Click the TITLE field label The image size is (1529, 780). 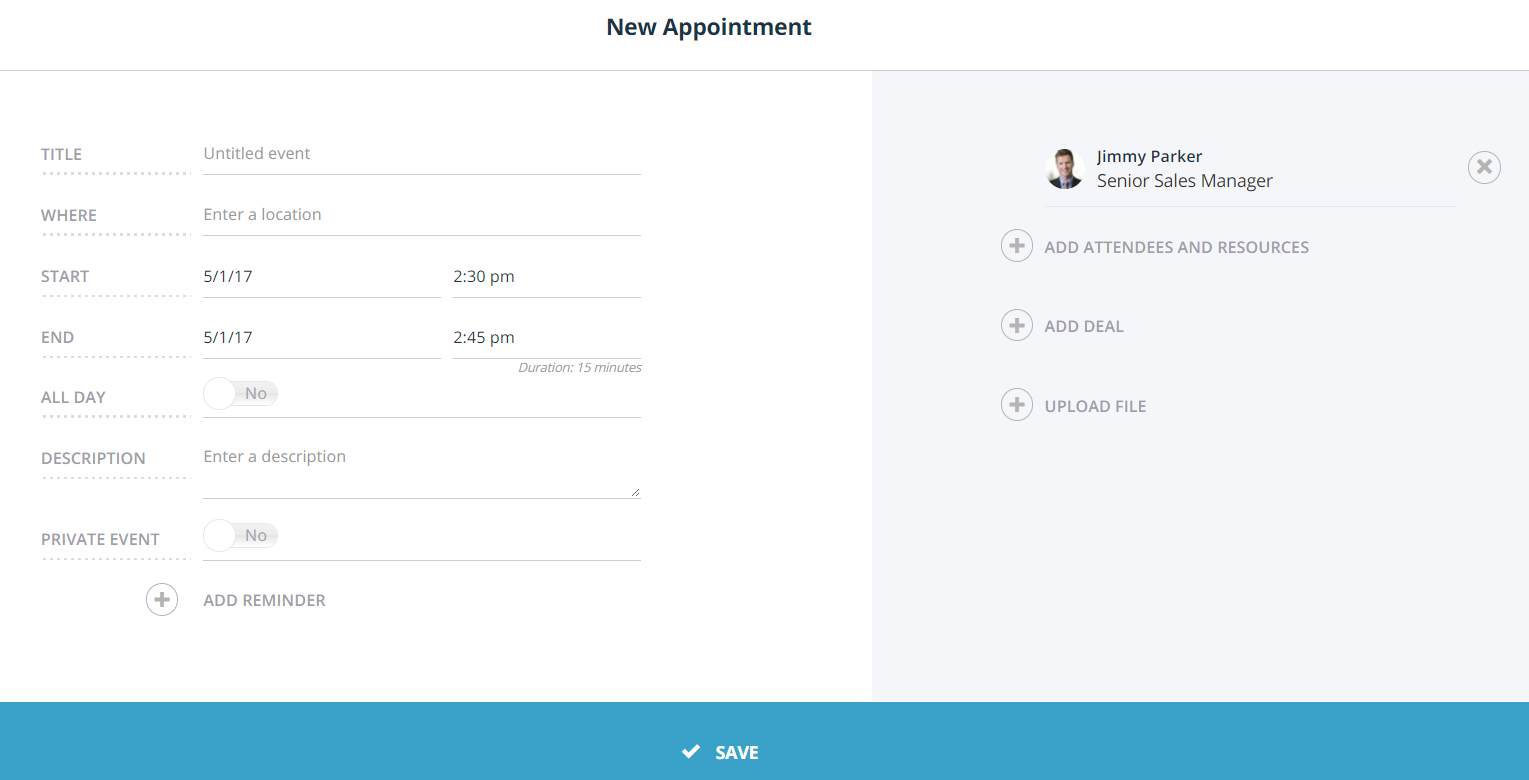click(x=61, y=154)
